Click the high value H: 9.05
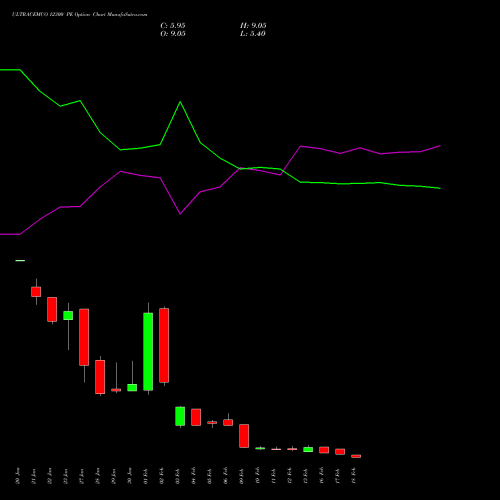The image size is (500, 500). (x=253, y=26)
